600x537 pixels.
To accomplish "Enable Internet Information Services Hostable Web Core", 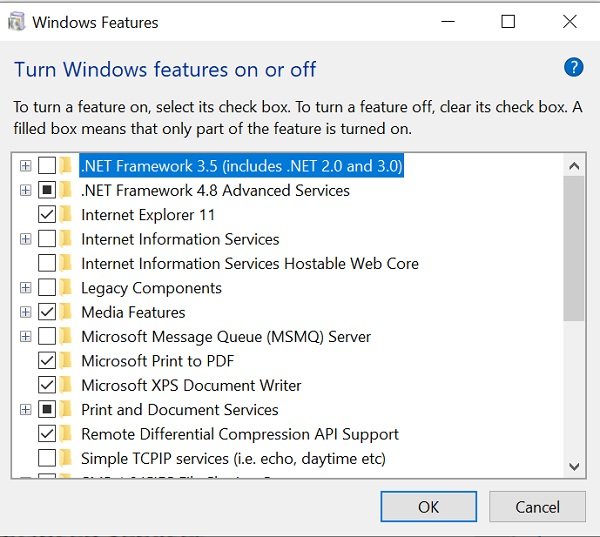I will point(46,264).
